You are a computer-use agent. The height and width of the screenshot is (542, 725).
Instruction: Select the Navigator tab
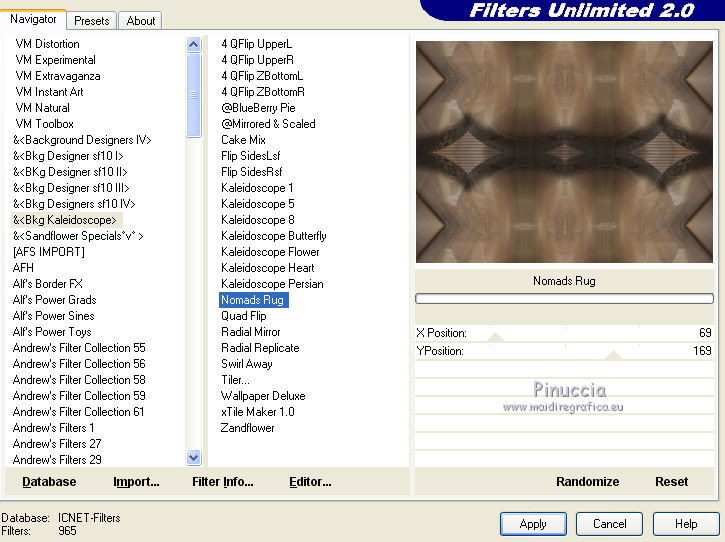point(33,19)
